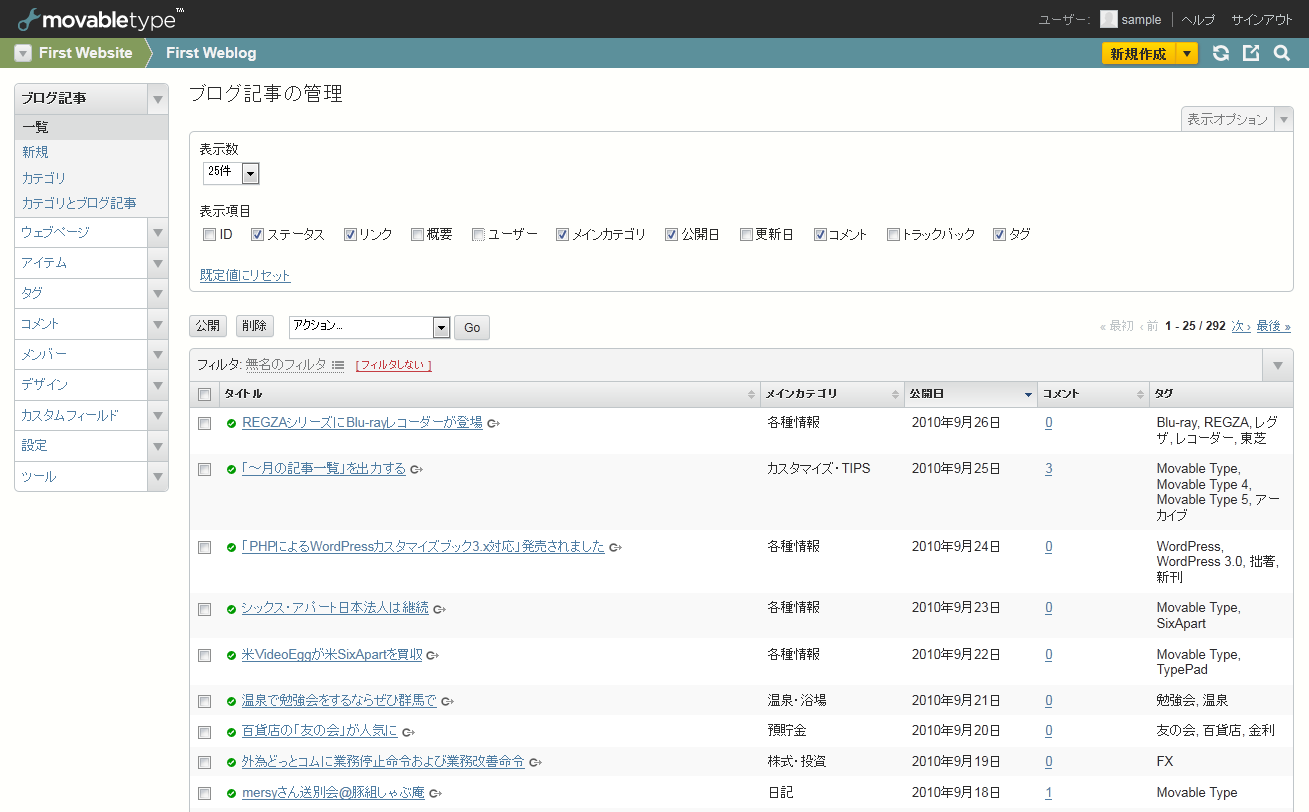This screenshot has width=1309, height=812.
Task: Open the filter list icon beside 無名のフィルタ
Action: point(338,365)
